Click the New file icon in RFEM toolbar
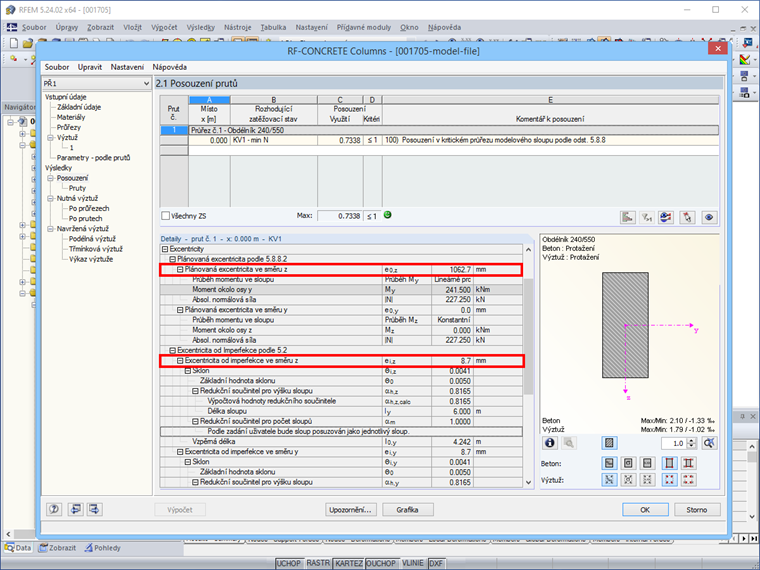The image size is (760, 570). coord(14,43)
